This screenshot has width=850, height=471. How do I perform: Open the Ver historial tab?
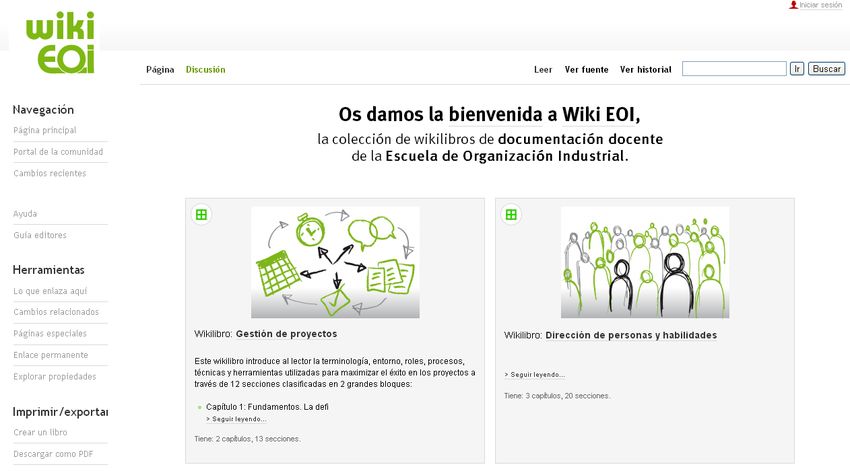coord(646,69)
